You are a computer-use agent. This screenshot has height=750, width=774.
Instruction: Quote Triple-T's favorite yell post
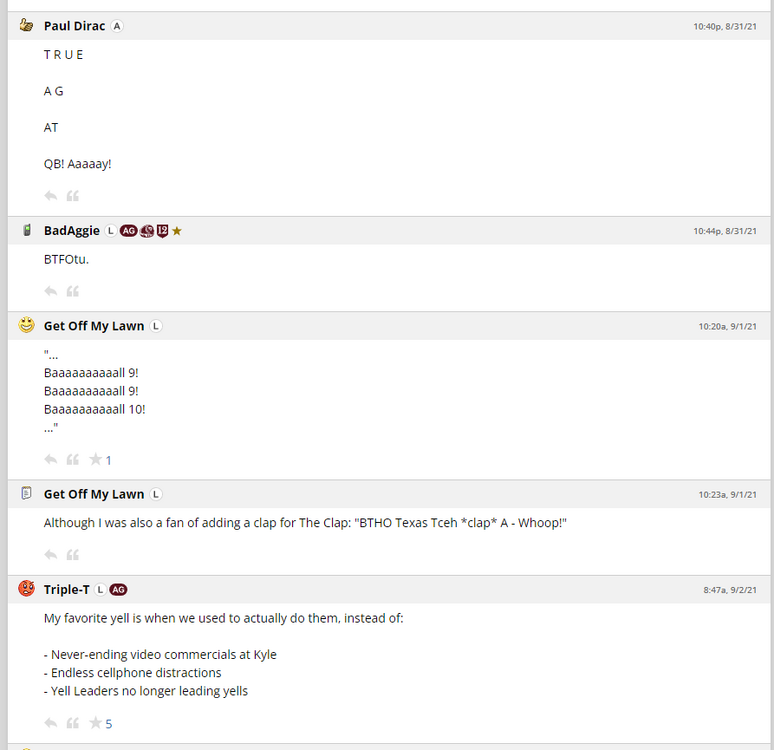coord(73,723)
